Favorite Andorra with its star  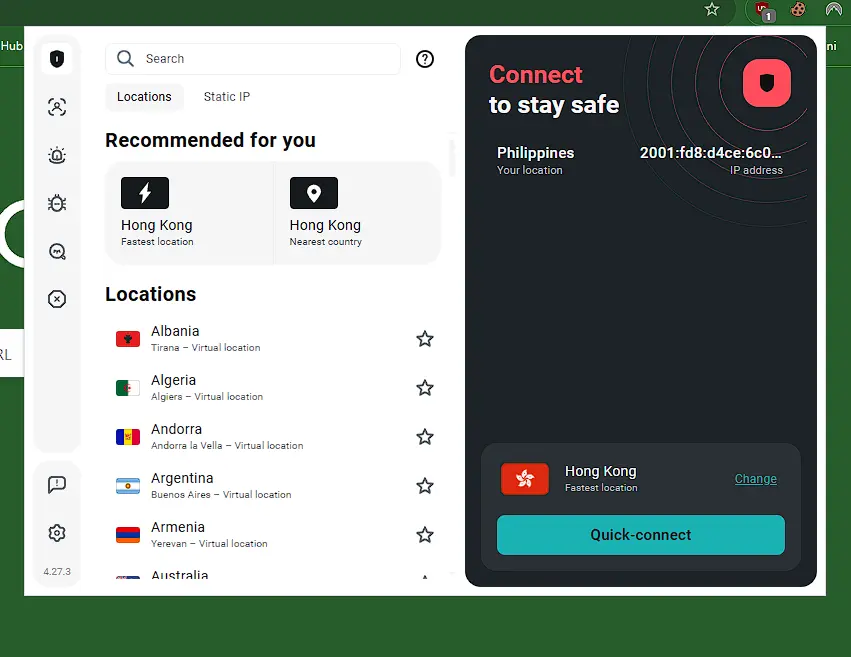coord(424,437)
